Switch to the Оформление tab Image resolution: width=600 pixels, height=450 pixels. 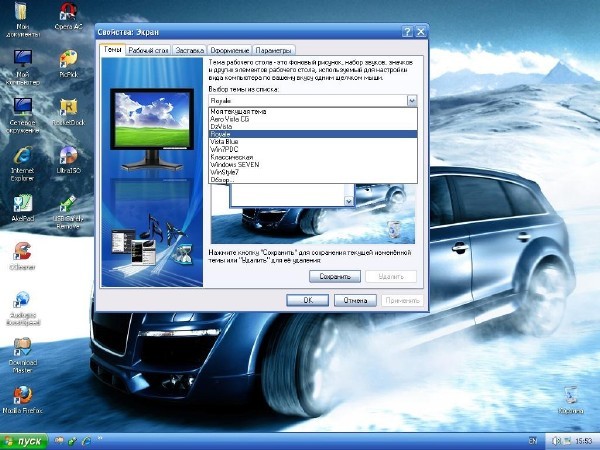click(x=230, y=50)
